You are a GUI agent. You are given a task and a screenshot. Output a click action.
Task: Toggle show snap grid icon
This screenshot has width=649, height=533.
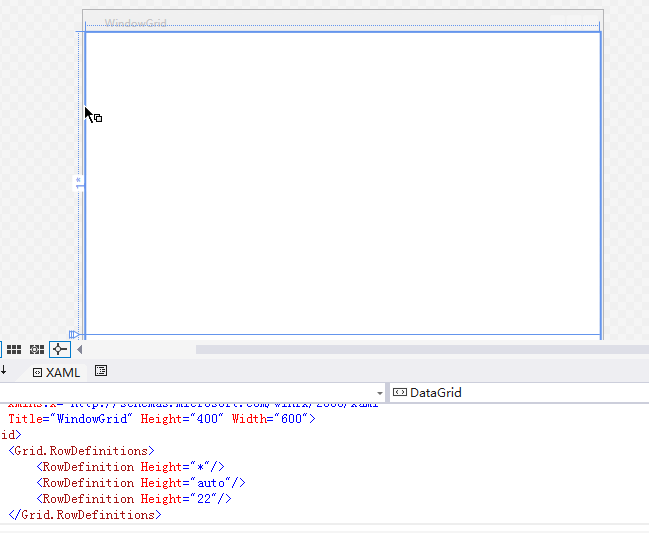(x=14, y=349)
